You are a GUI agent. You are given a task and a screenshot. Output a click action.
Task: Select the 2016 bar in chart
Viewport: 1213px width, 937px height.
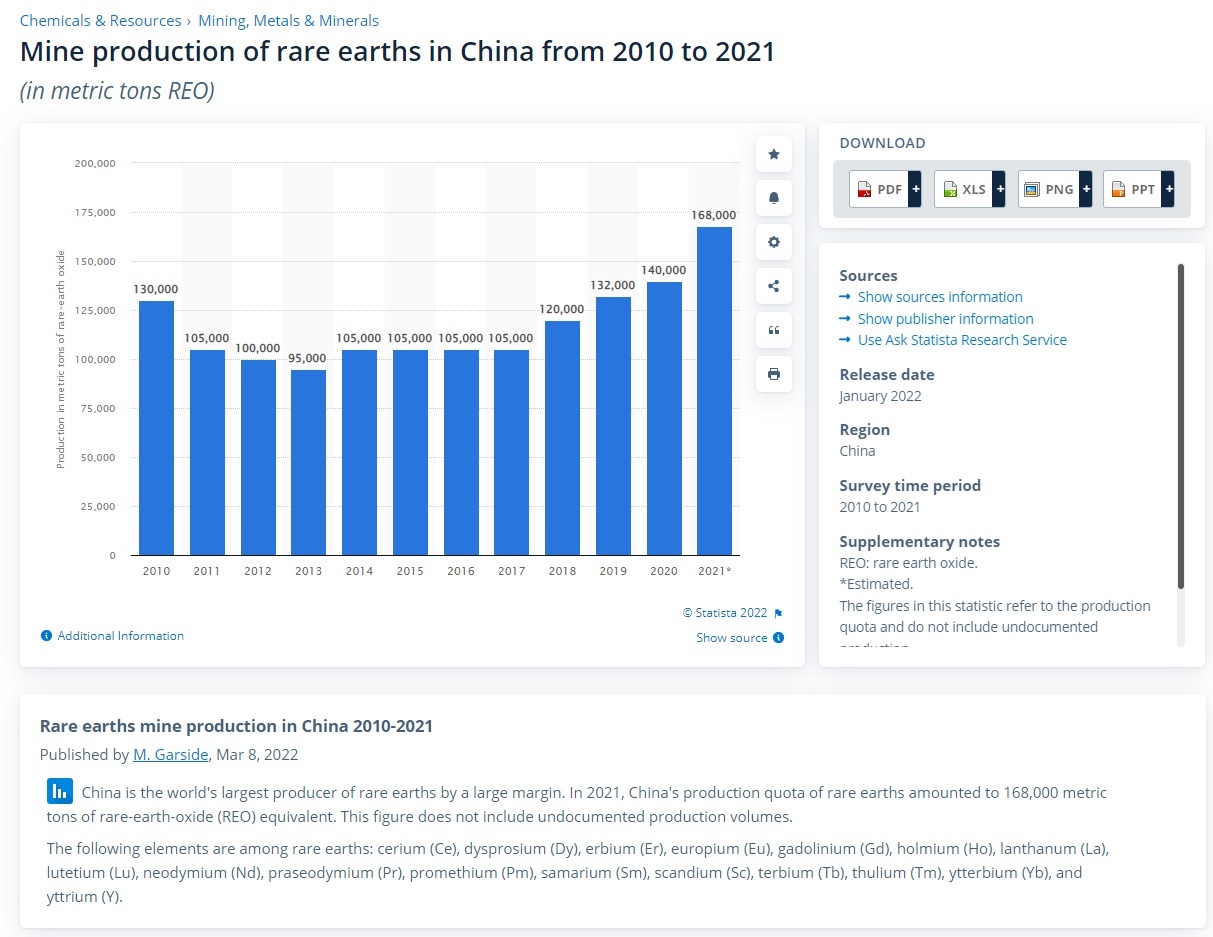click(461, 452)
